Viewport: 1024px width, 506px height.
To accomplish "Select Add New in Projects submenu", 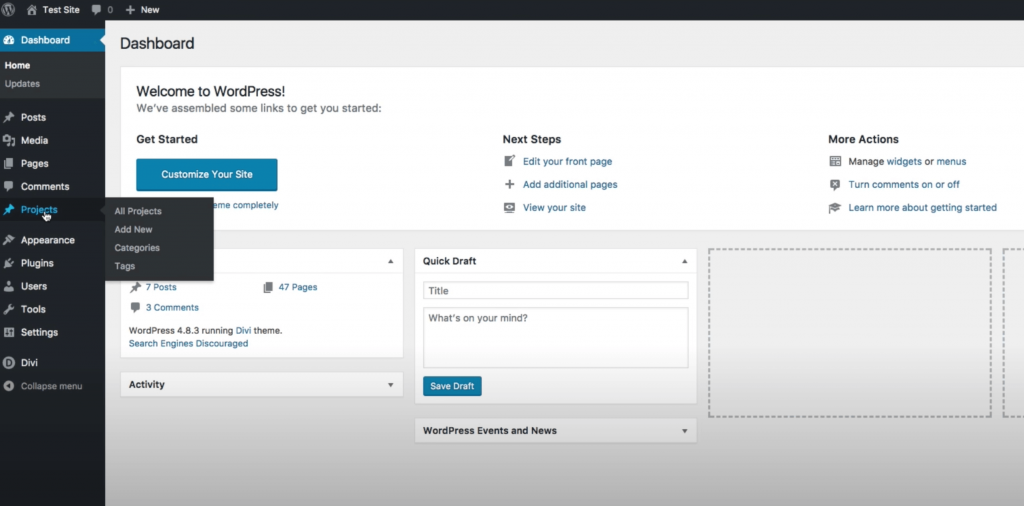I will click(133, 230).
